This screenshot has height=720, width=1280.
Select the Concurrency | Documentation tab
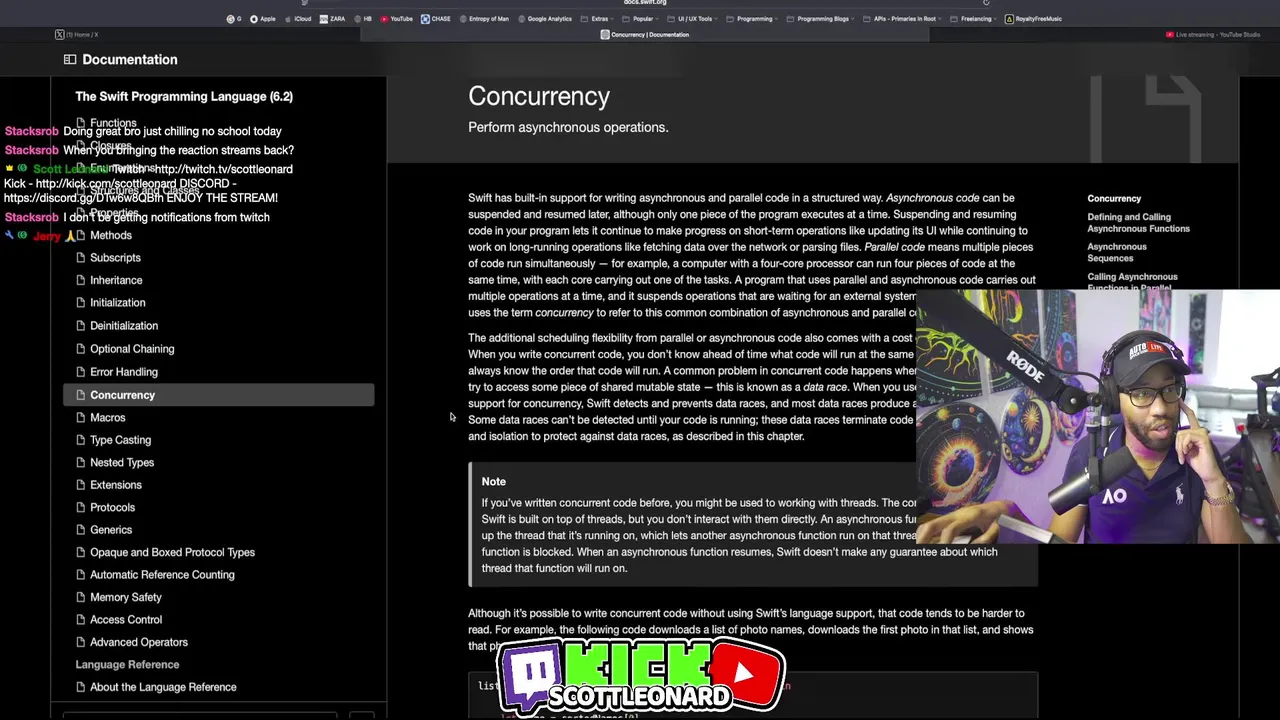(645, 35)
